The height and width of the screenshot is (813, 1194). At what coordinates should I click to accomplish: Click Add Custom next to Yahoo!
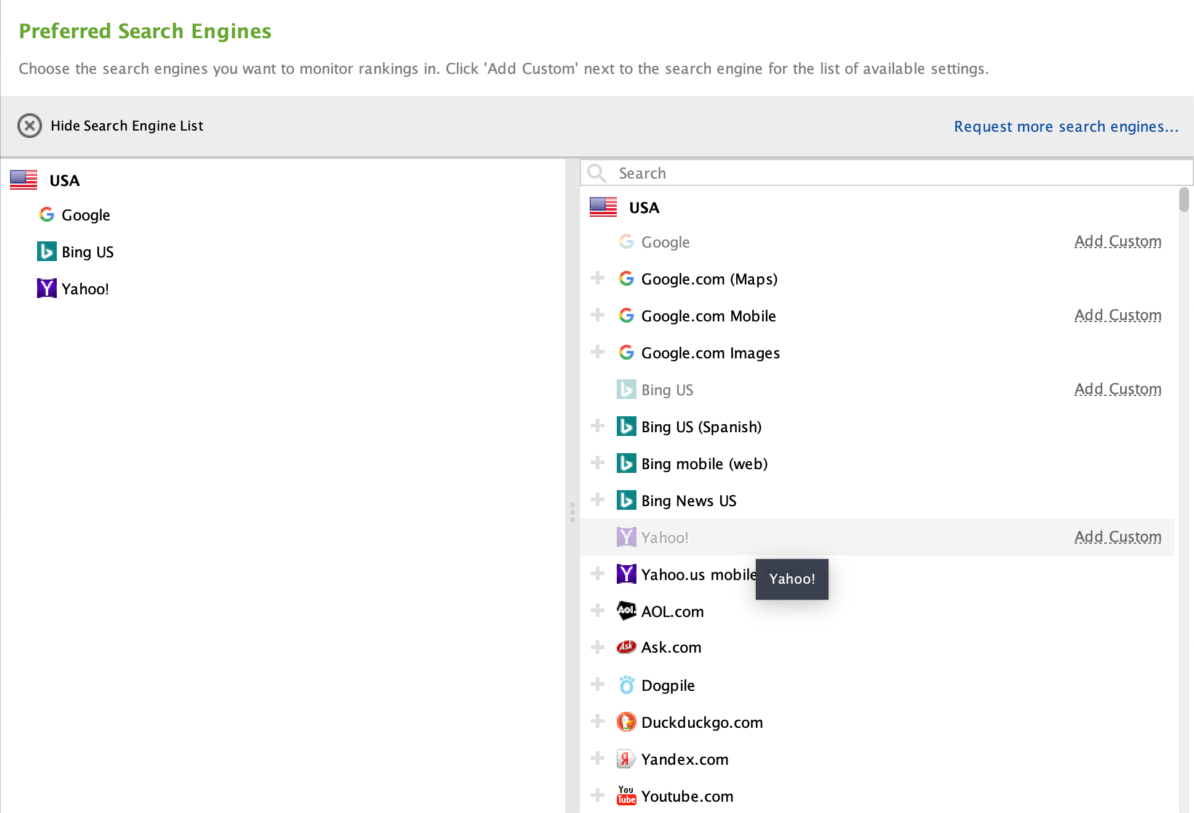coord(1118,537)
